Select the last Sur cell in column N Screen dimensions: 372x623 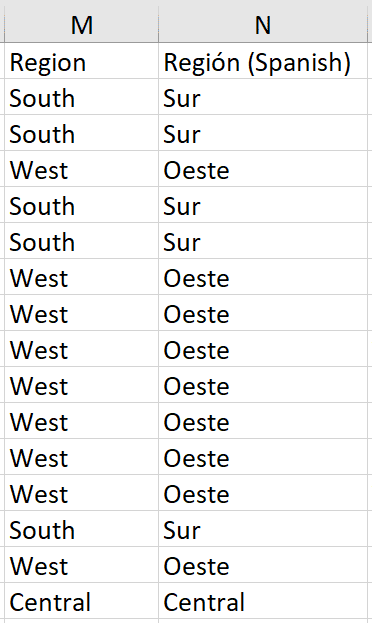click(x=263, y=529)
